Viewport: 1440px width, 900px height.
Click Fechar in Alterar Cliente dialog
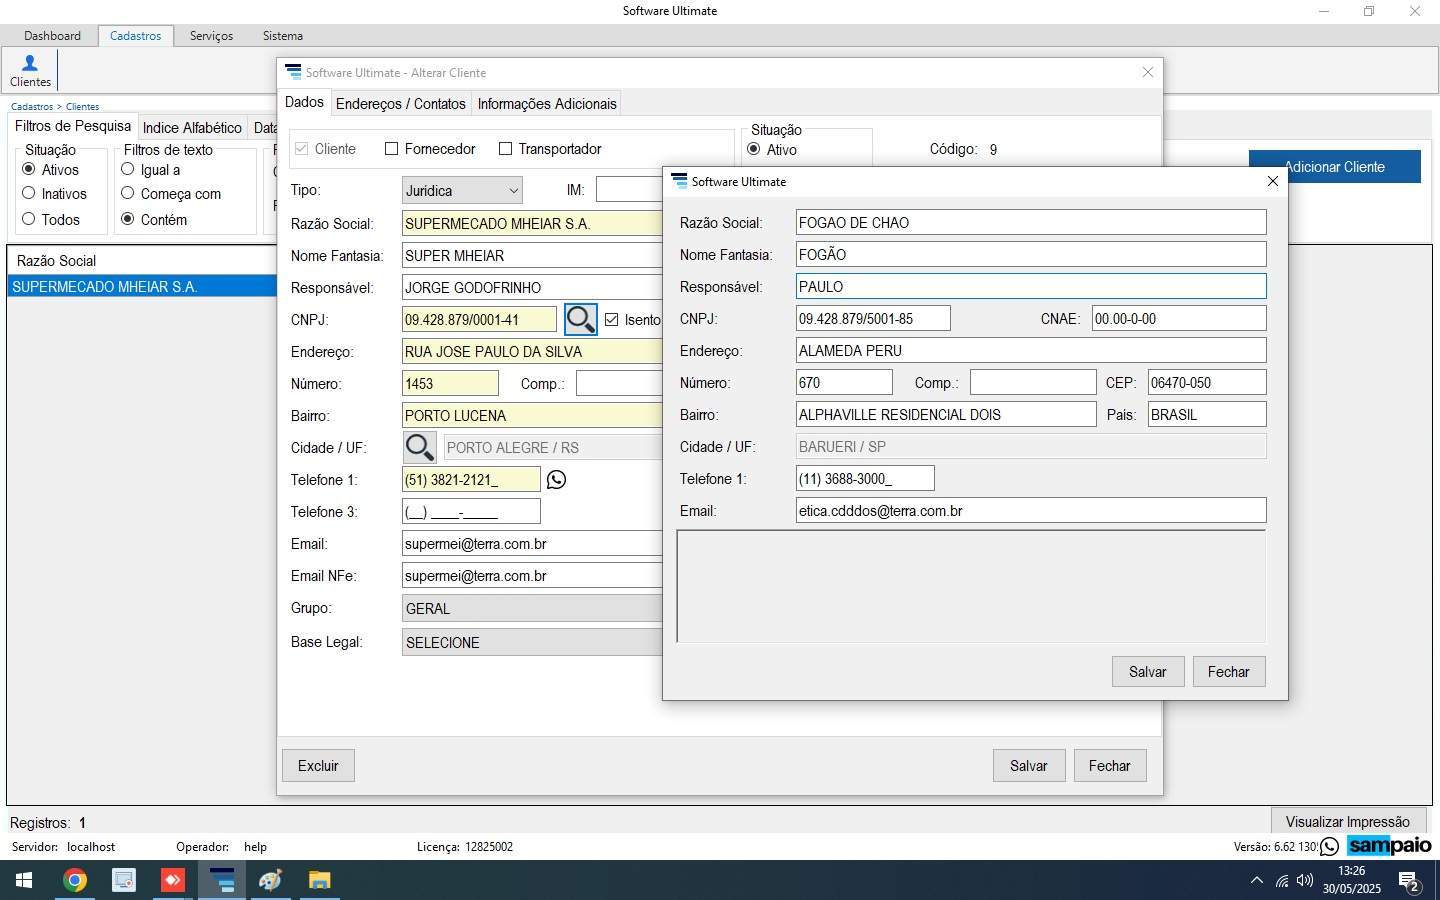coord(1110,766)
